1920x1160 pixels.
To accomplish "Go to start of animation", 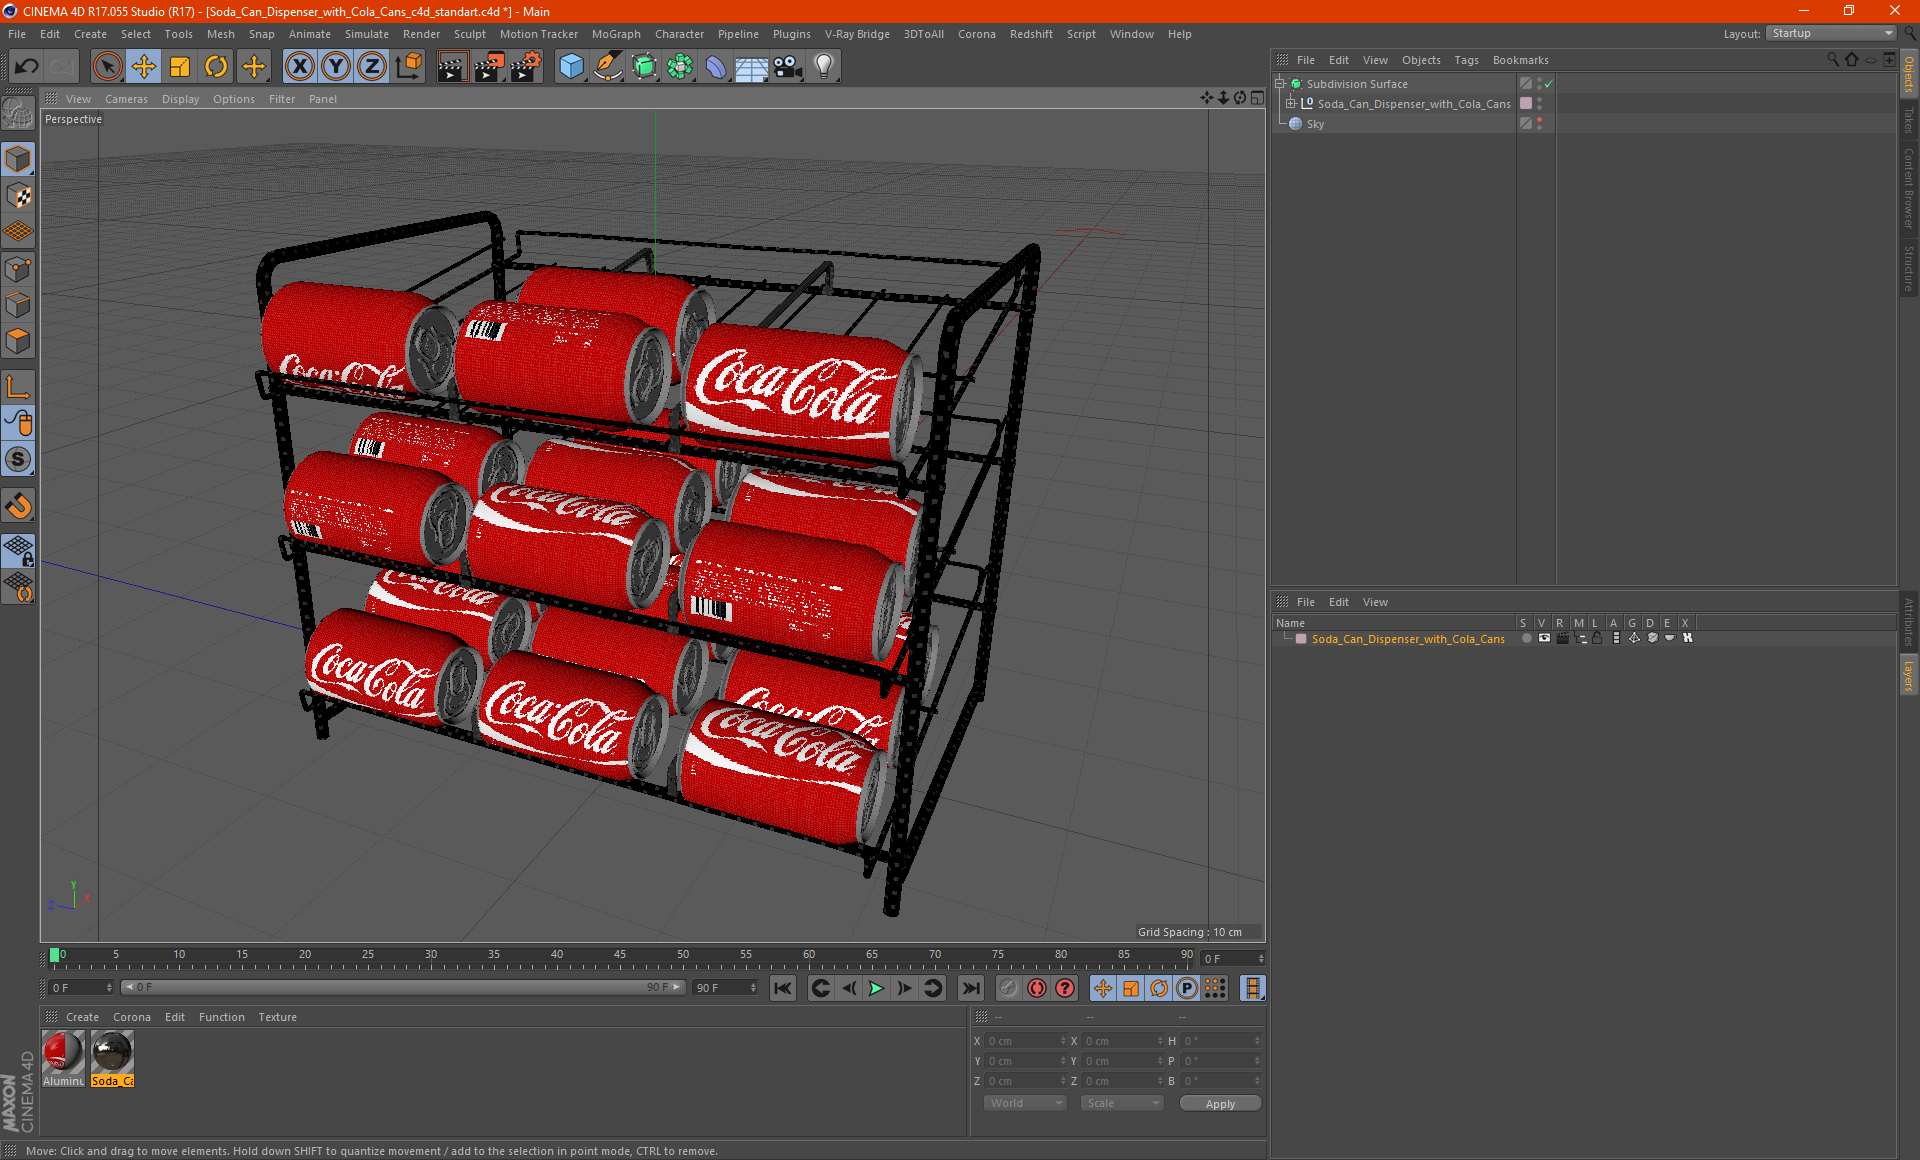I will [783, 988].
